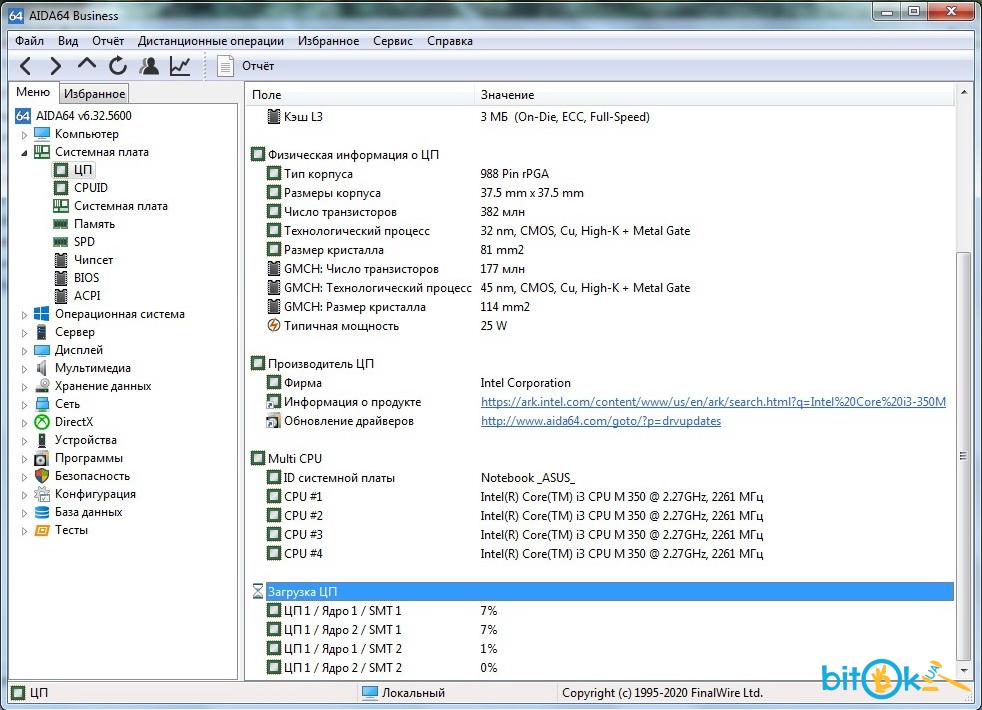982x710 pixels.
Task: Click the scrollbar down arrow at list bottom
Action: (963, 670)
